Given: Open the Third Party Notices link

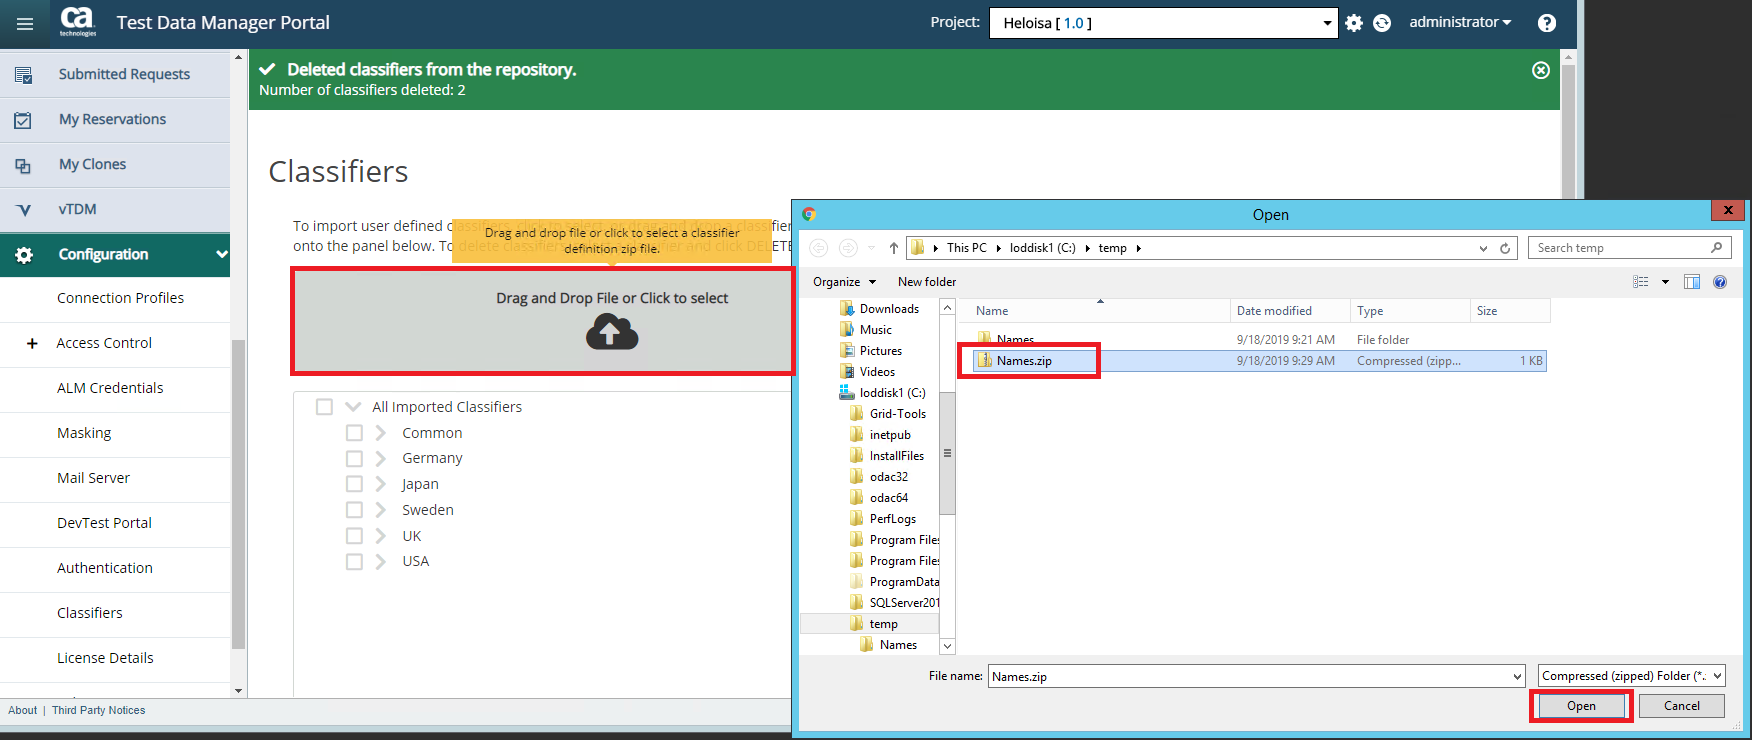Looking at the screenshot, I should click(x=98, y=710).
